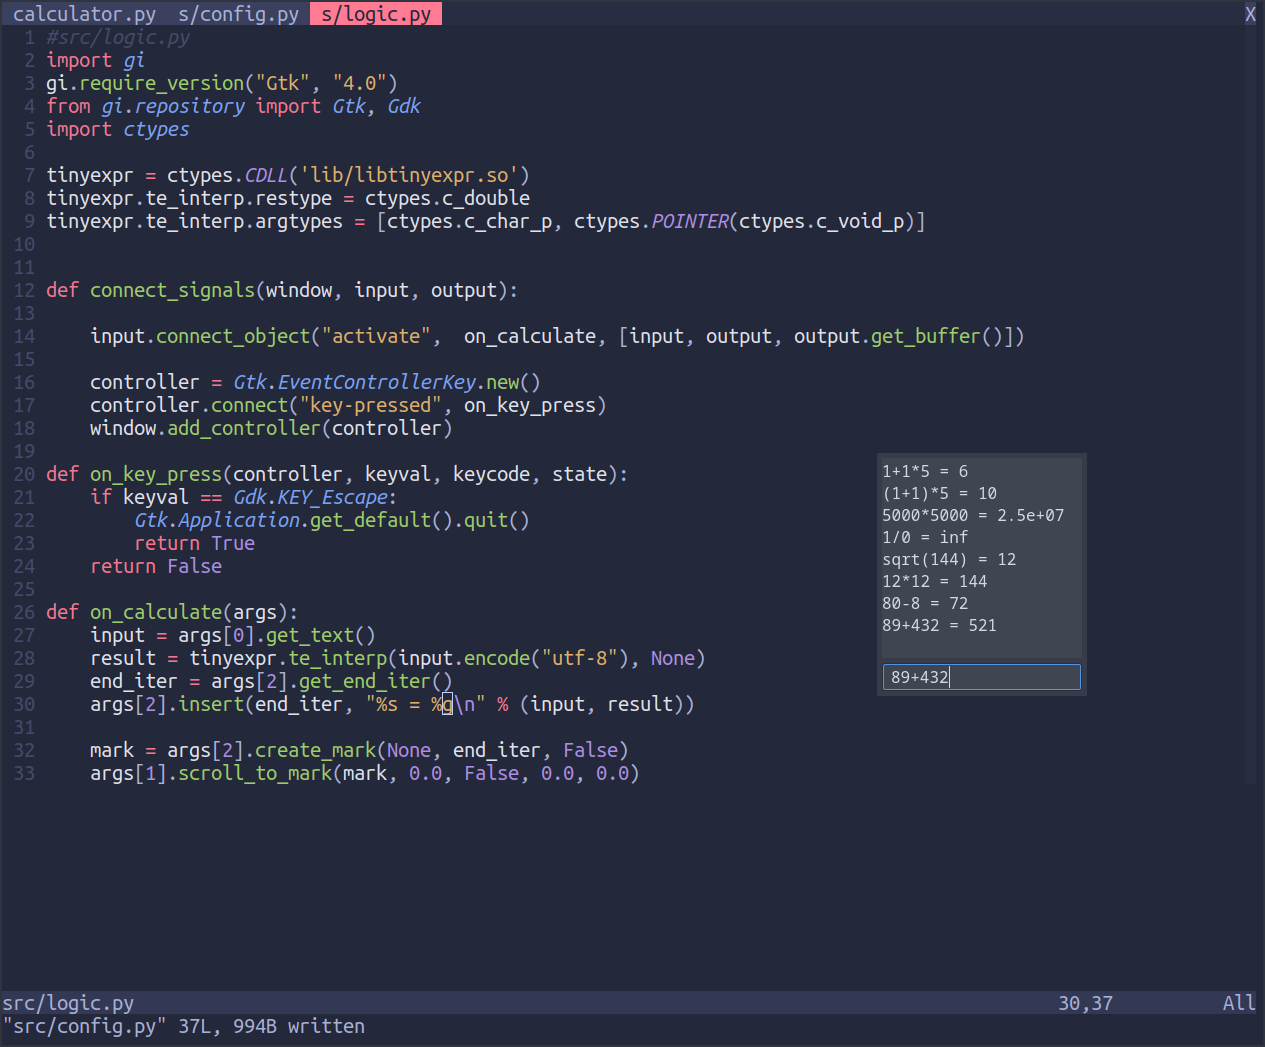The height and width of the screenshot is (1047, 1265).
Task: Click the result line '80-8 = 72'
Action: pos(925,603)
